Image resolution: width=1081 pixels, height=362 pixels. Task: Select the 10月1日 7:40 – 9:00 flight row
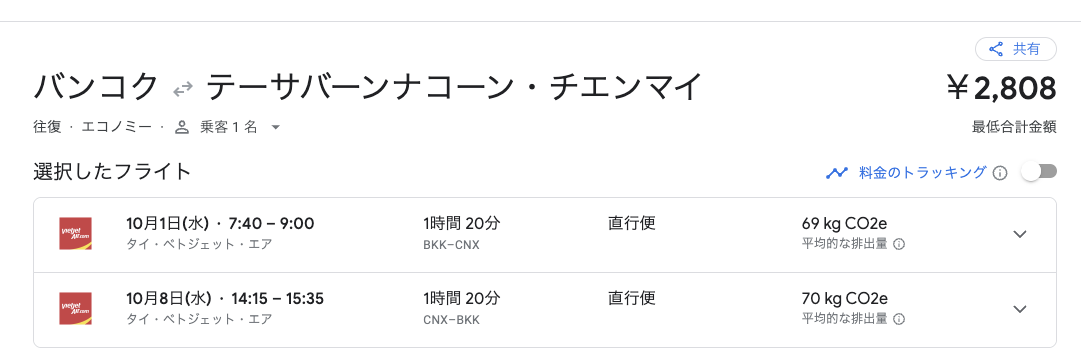click(545, 234)
